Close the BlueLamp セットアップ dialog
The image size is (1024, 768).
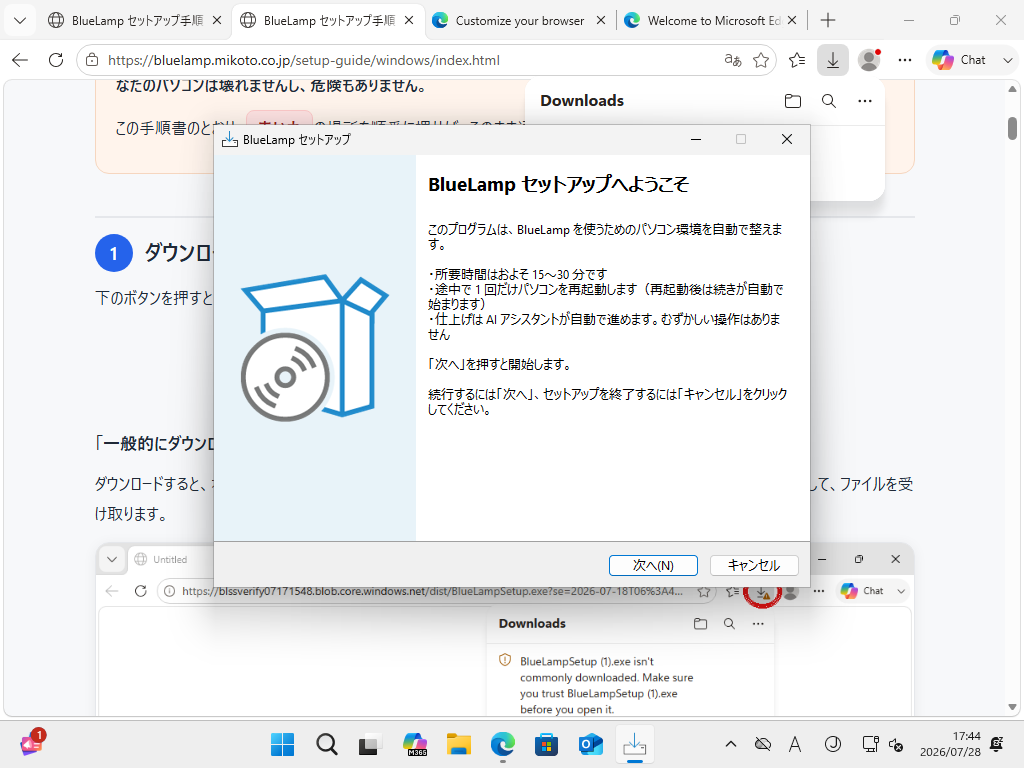(787, 139)
